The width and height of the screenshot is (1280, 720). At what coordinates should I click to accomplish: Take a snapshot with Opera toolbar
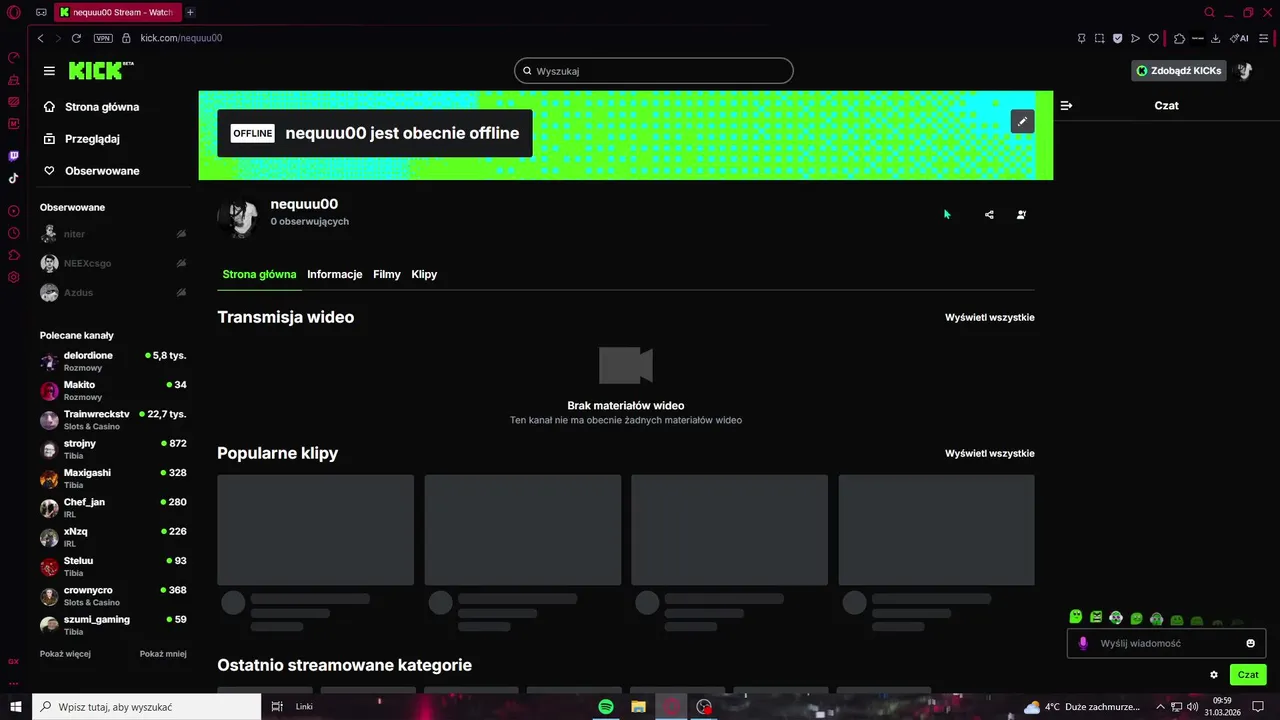coord(1099,38)
